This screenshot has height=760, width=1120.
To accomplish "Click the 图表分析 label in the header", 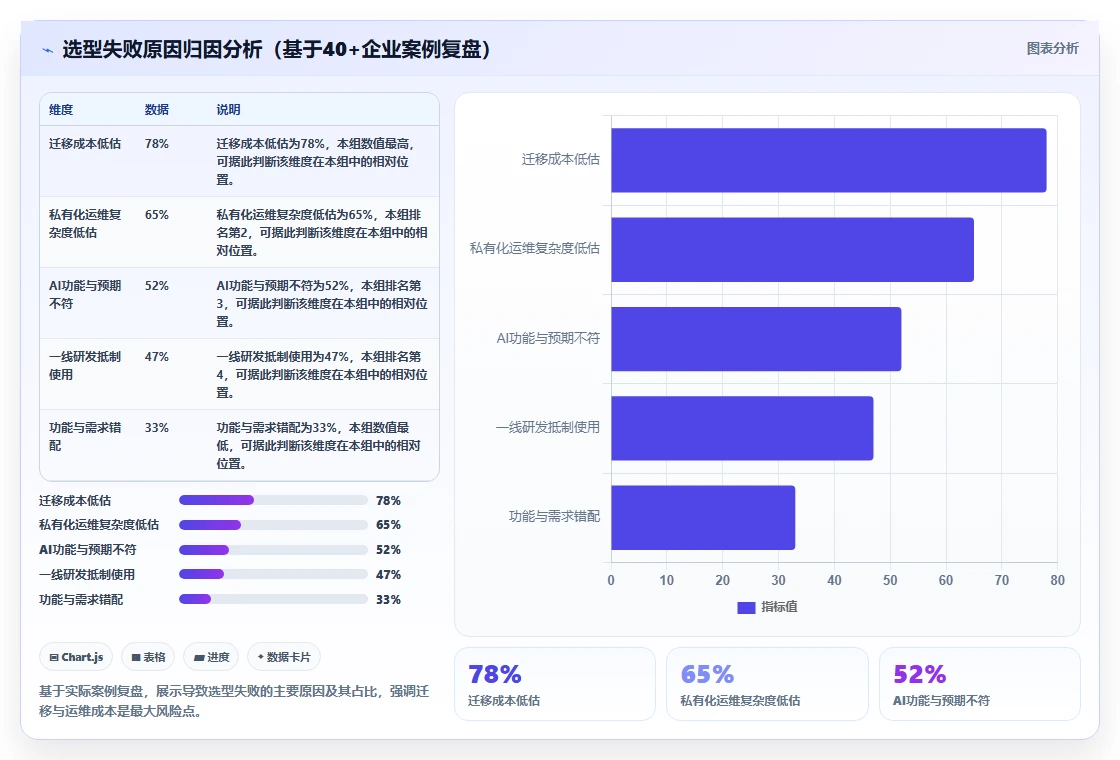I will point(1052,49).
